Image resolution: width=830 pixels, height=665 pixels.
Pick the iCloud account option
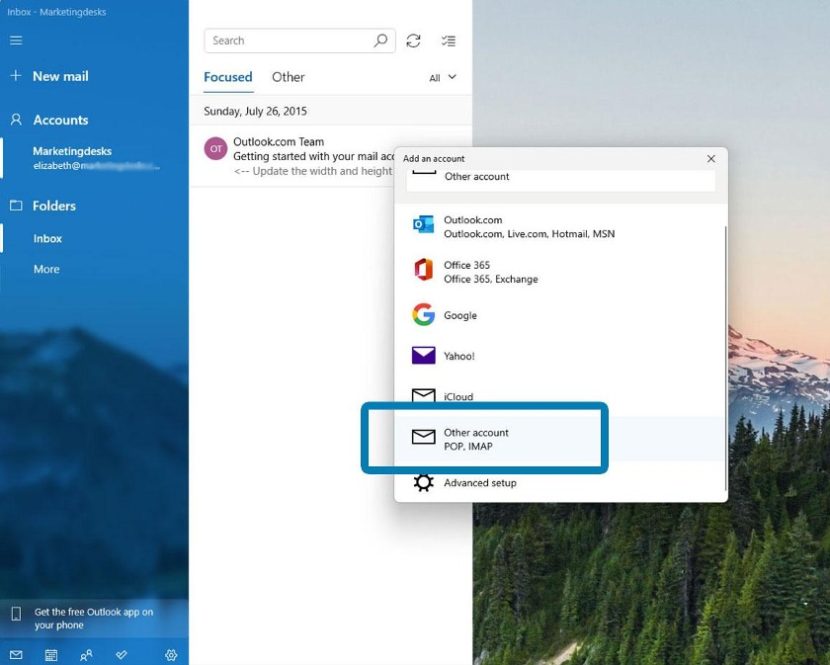point(457,396)
